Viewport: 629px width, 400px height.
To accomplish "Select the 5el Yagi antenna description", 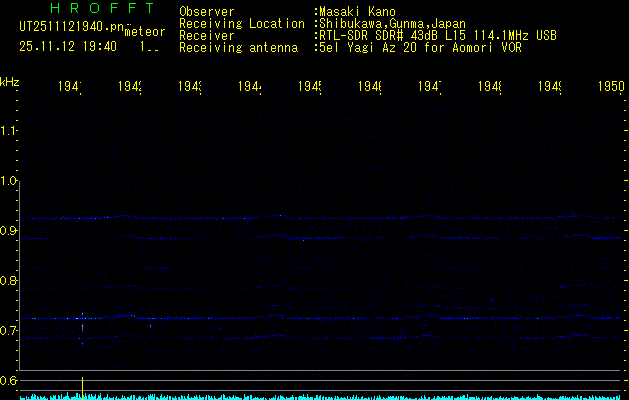I will tap(420, 47).
